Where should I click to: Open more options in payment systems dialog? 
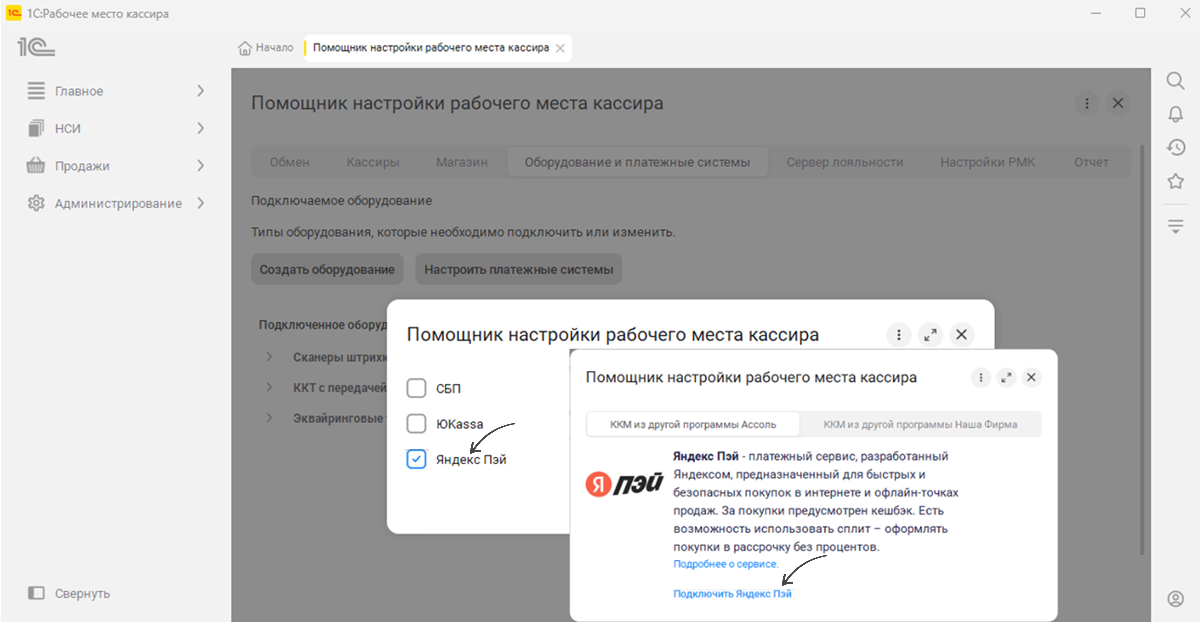click(899, 335)
